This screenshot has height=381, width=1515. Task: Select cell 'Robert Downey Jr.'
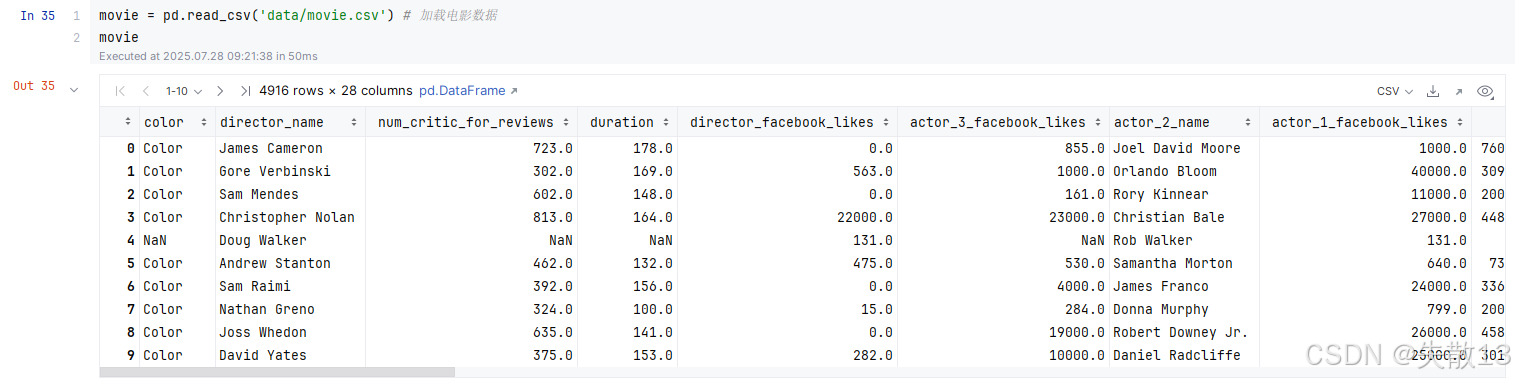1181,332
